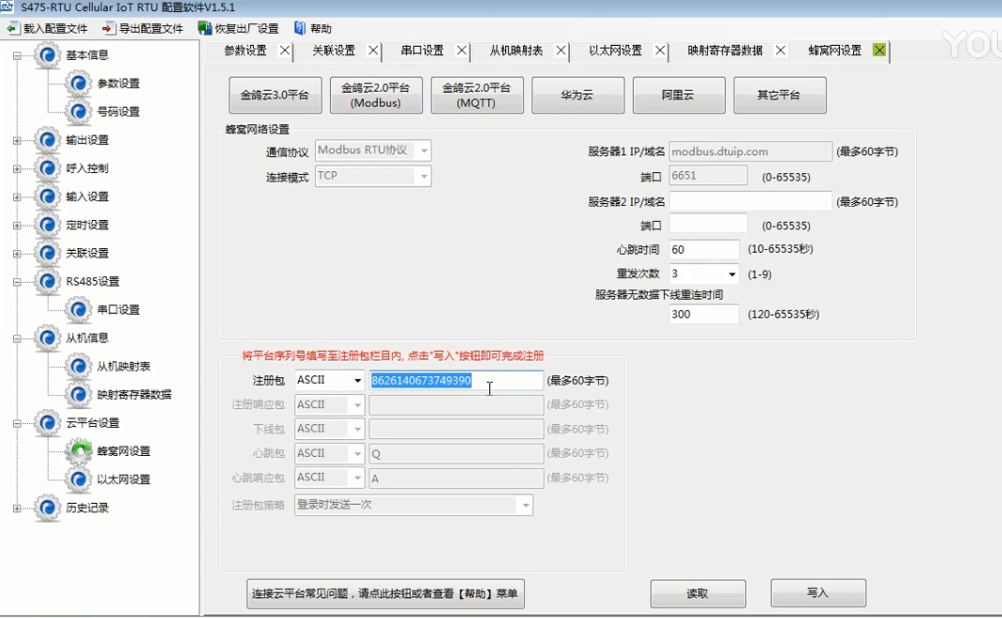Select the 号码设置 tree icon

pos(79,111)
